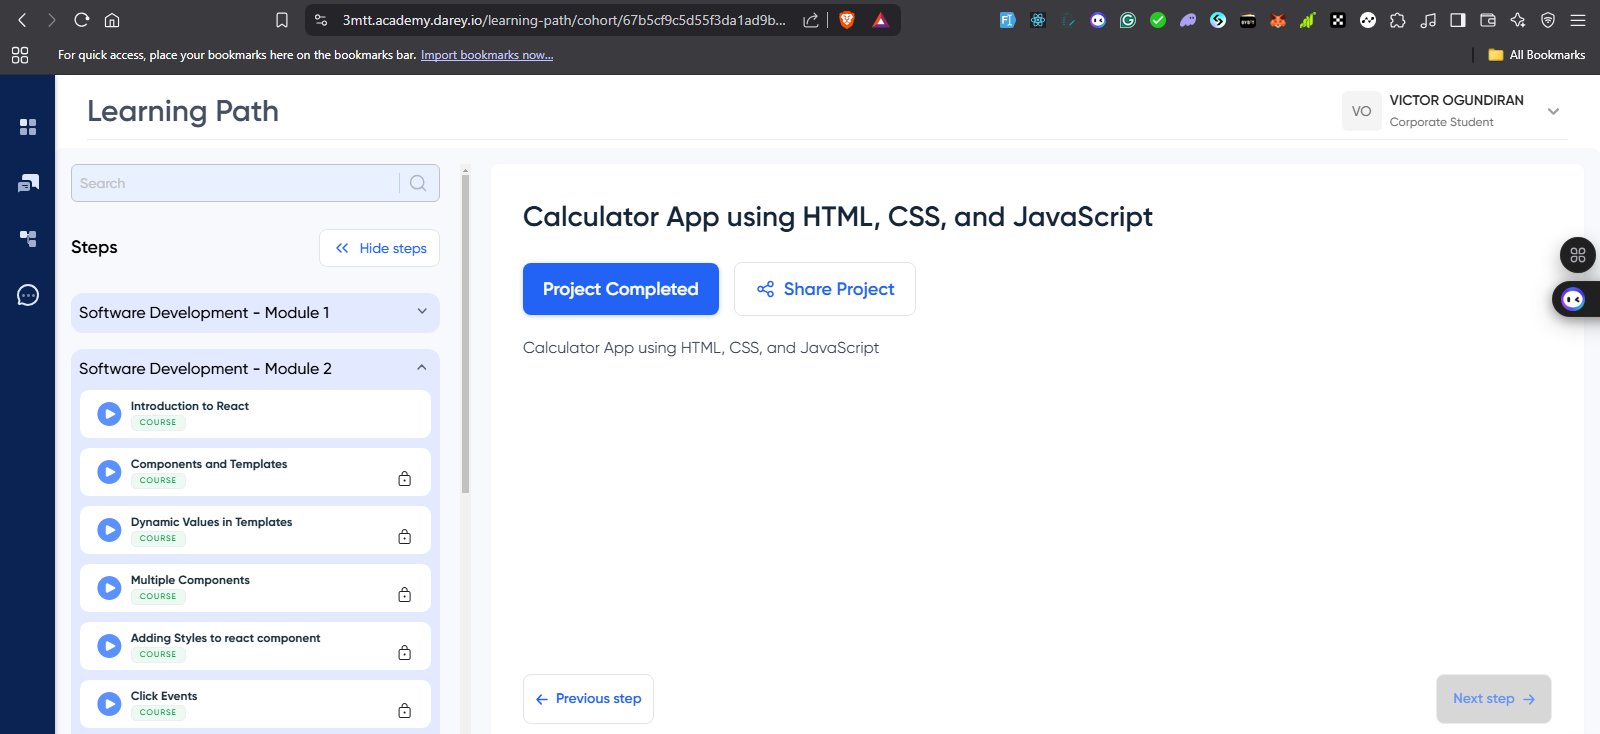Image resolution: width=1600 pixels, height=734 pixels.
Task: Click the chat messages sidebar icon
Action: (x=28, y=183)
